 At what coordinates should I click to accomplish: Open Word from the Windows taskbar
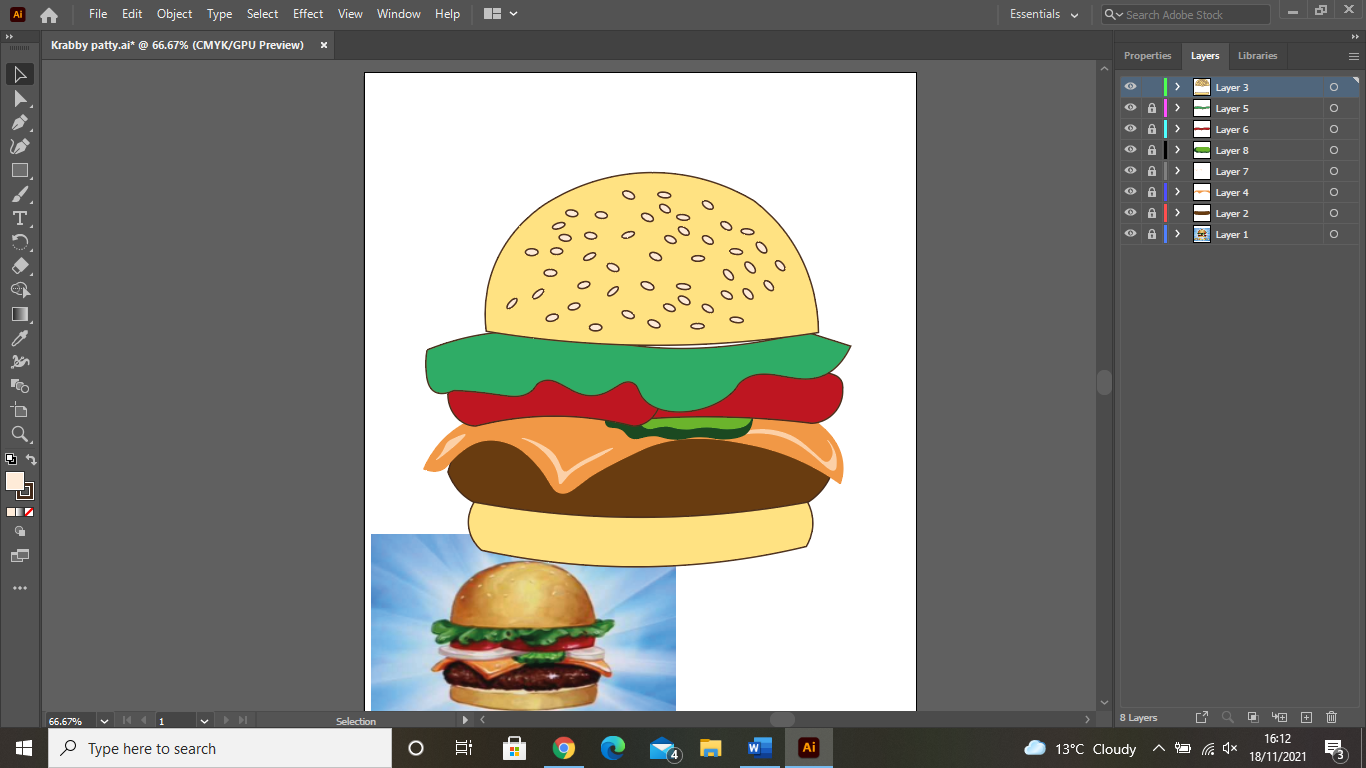(x=760, y=748)
